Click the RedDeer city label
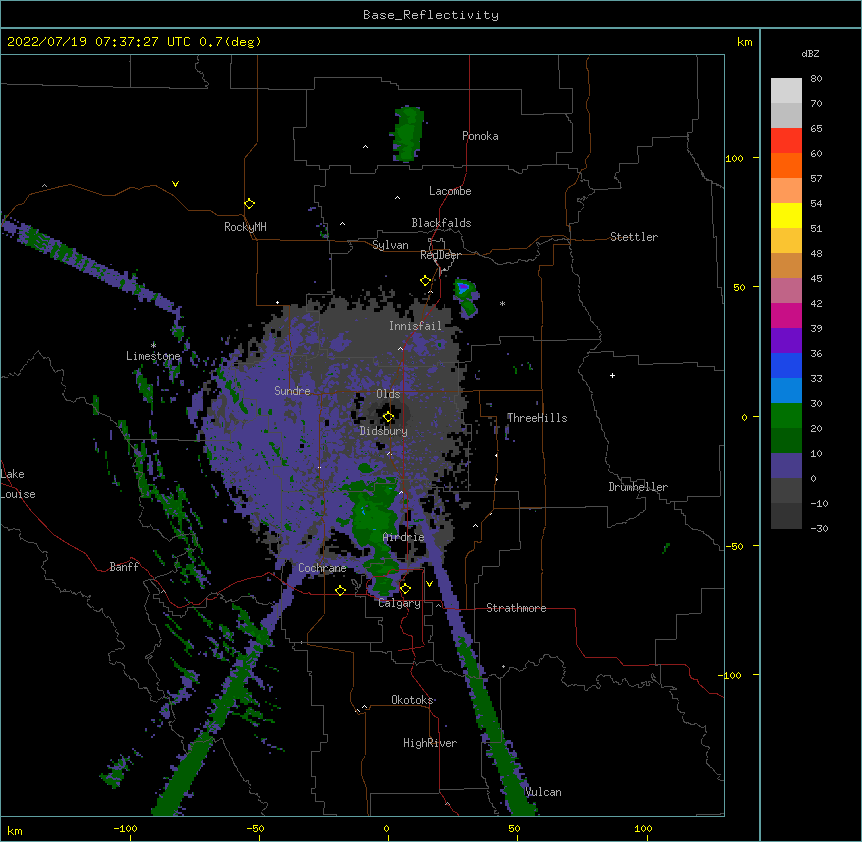 (x=440, y=255)
